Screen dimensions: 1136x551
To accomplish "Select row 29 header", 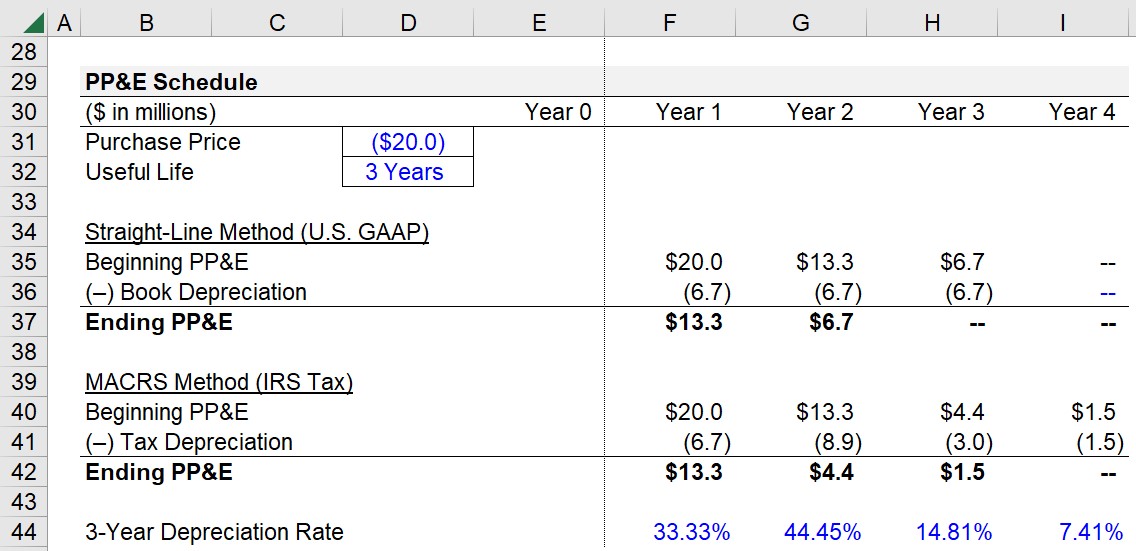I will (x=24, y=82).
